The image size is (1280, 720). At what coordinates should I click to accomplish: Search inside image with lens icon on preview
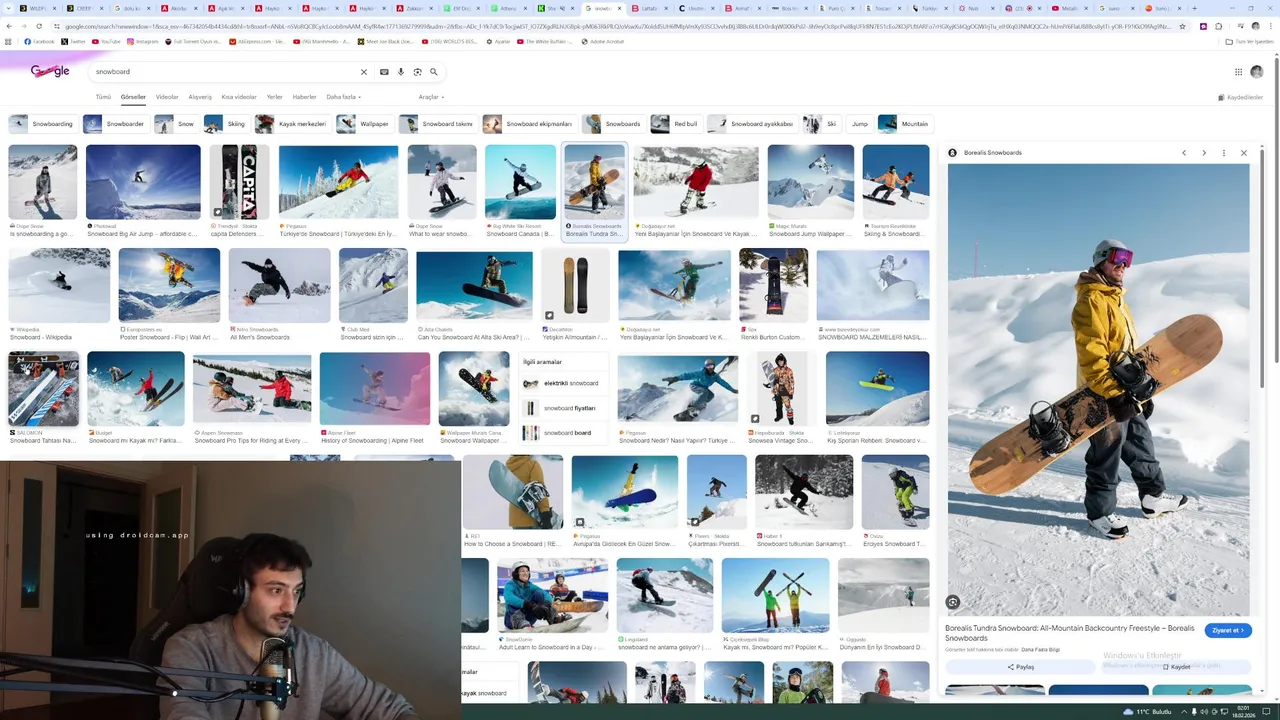953,602
